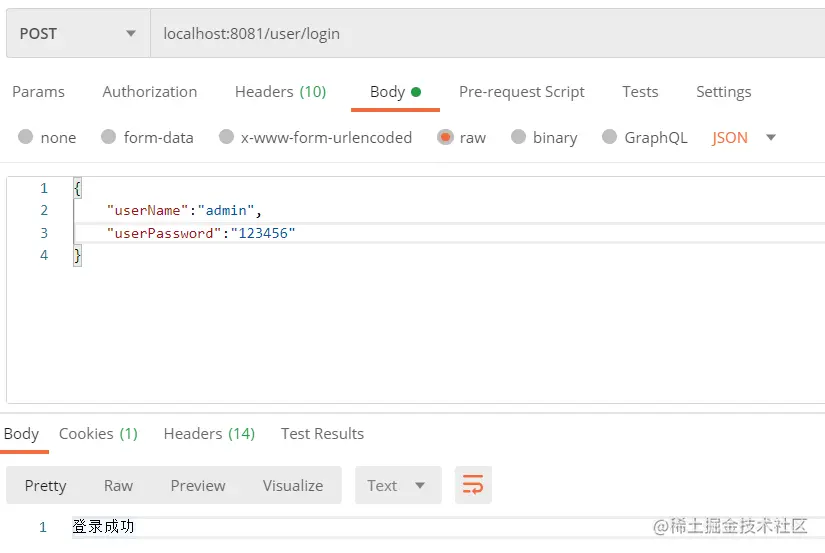Expand the JSON format dropdown
This screenshot has width=825, height=553.
tap(770, 138)
